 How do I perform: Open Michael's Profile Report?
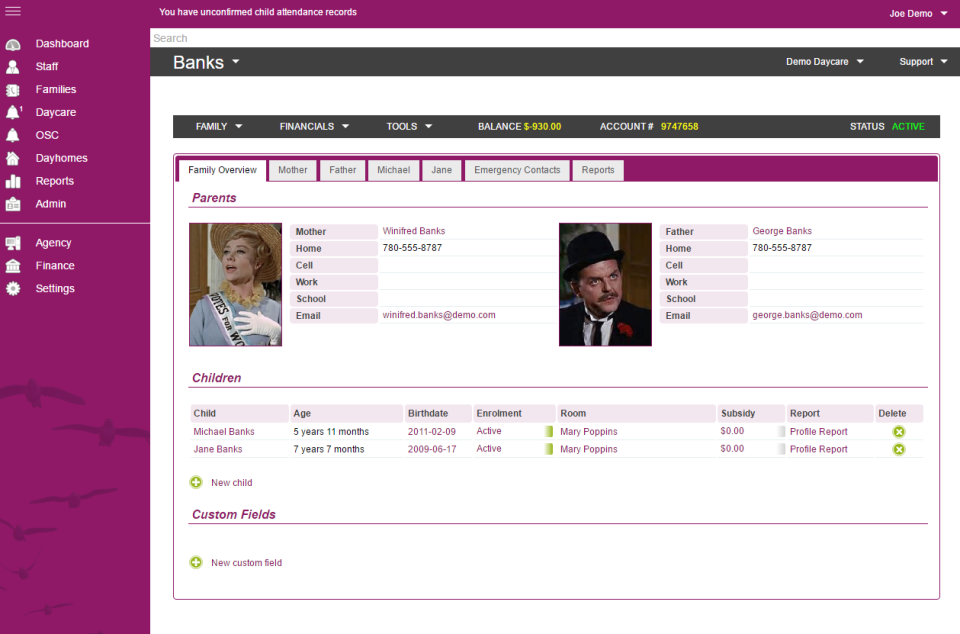point(819,432)
